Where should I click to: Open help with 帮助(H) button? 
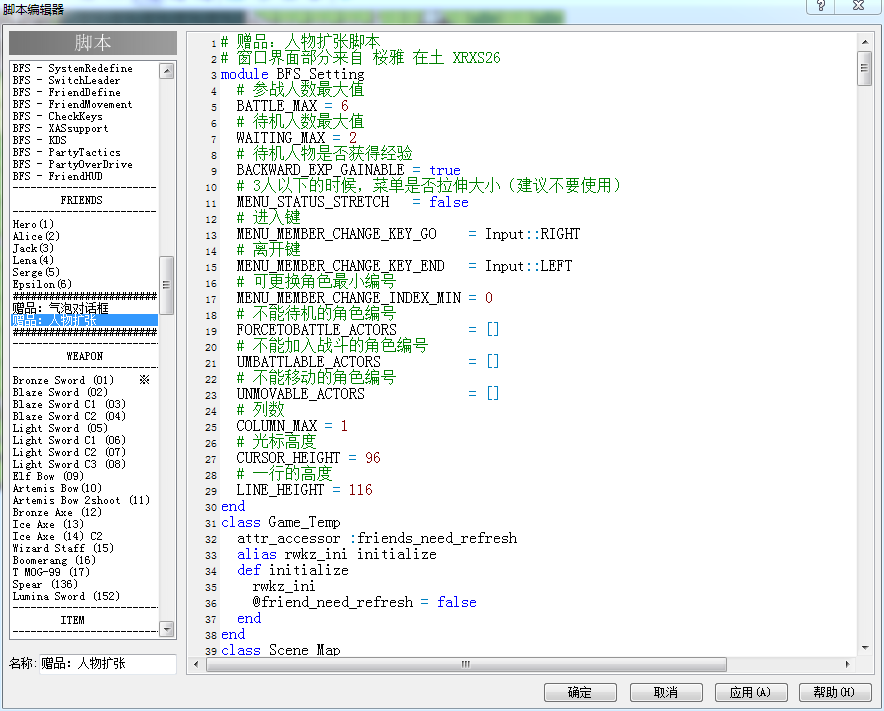click(835, 692)
